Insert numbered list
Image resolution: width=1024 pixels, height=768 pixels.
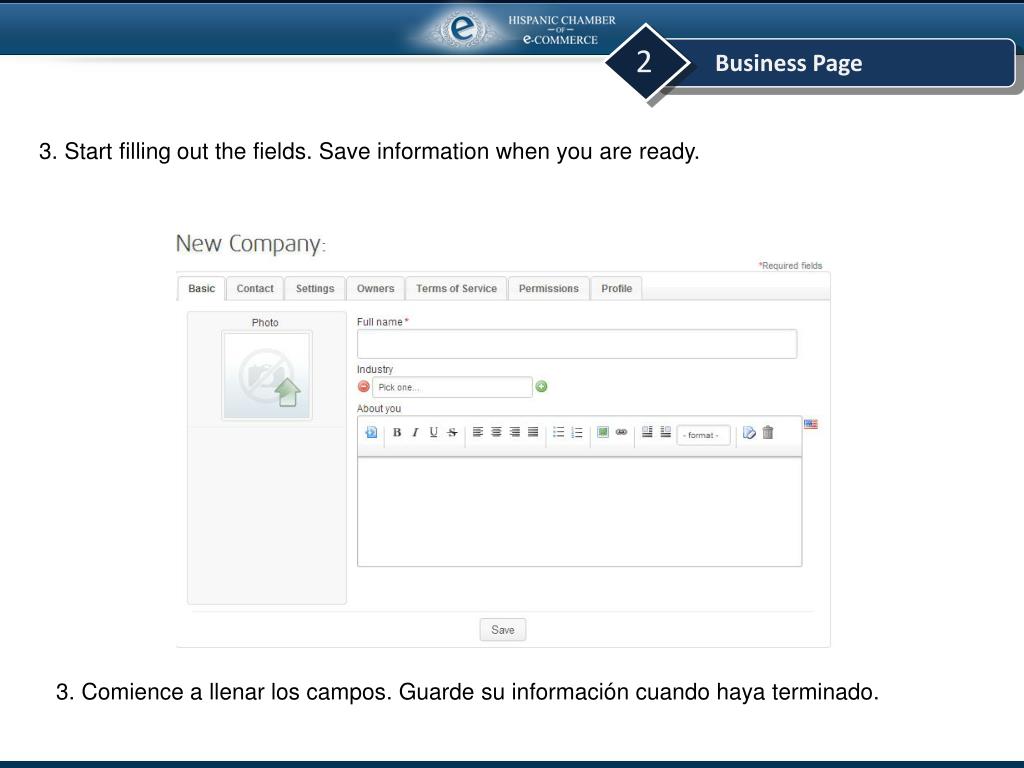(577, 432)
